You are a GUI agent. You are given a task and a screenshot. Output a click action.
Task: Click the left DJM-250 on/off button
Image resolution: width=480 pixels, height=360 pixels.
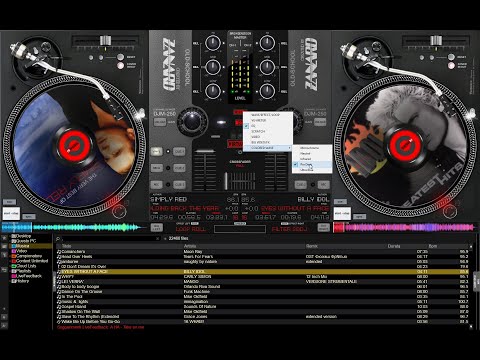pos(160,122)
